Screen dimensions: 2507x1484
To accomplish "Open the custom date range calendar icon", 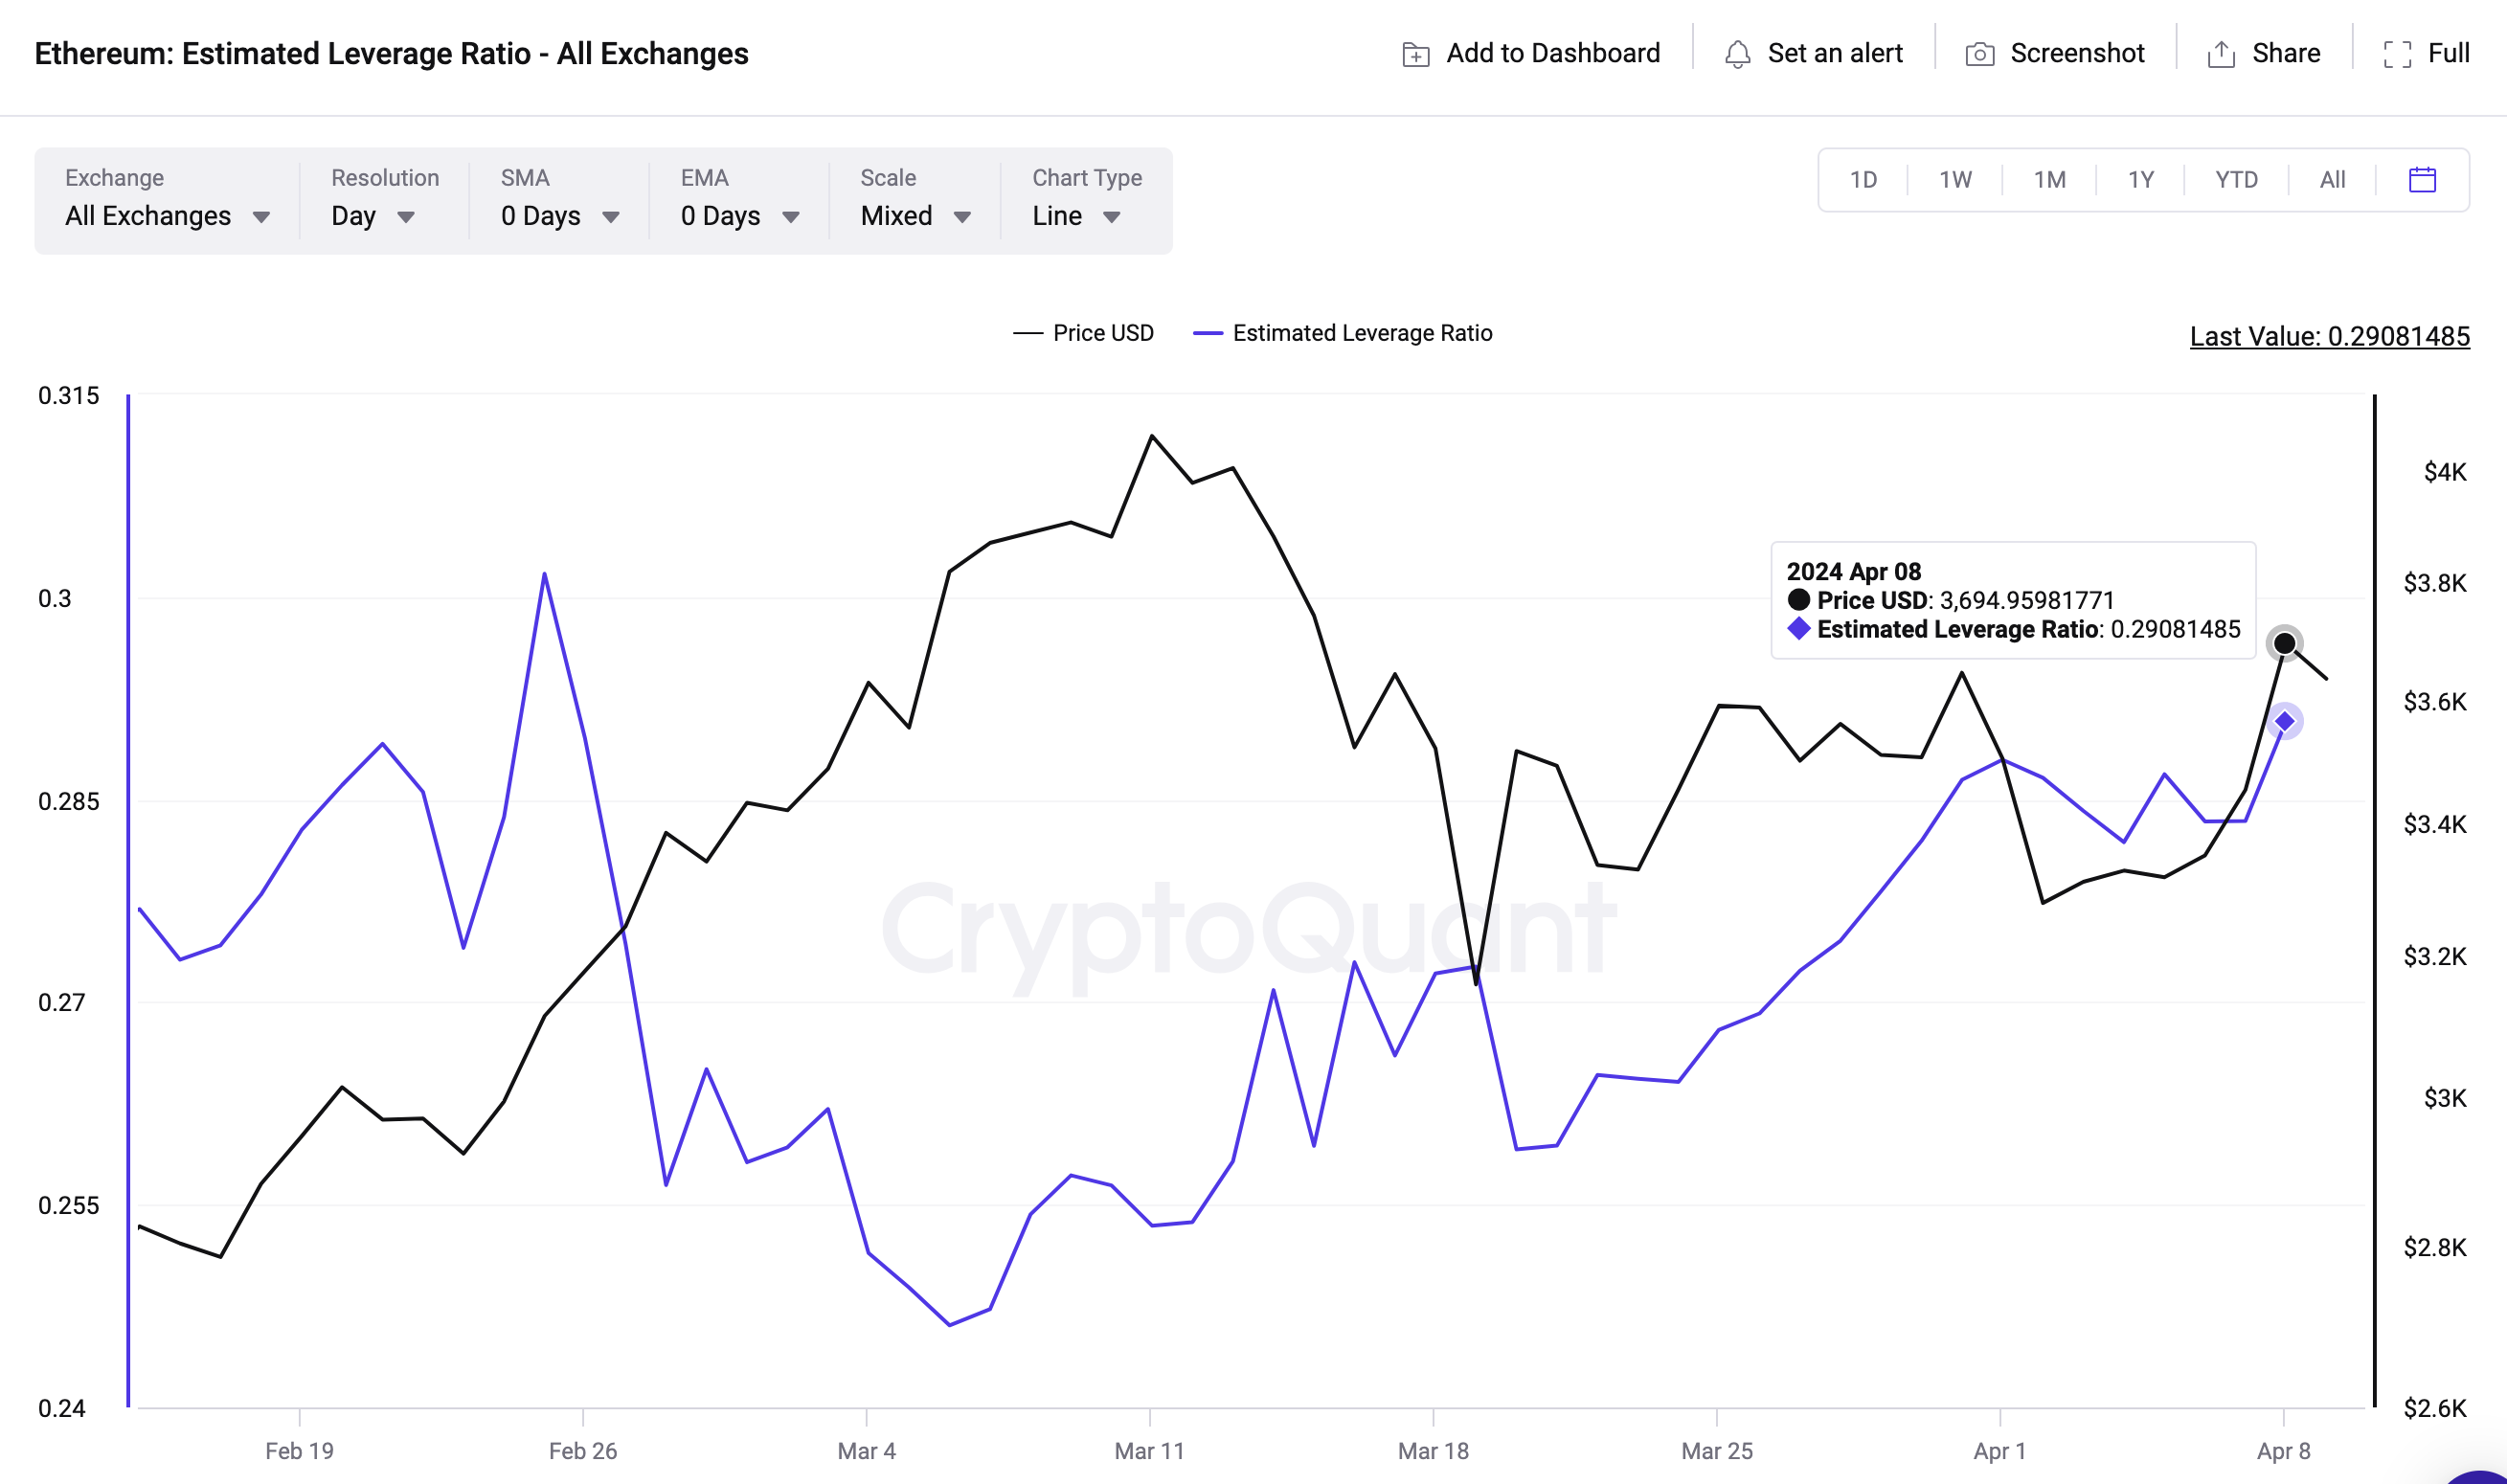I will tap(2422, 179).
